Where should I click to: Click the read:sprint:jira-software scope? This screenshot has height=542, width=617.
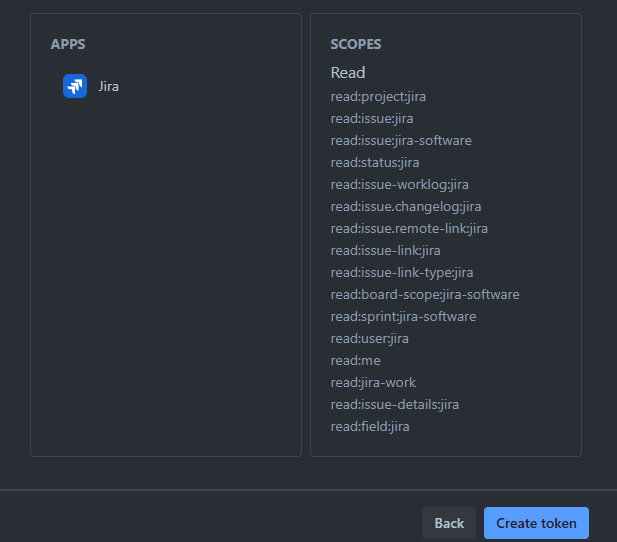(x=403, y=317)
